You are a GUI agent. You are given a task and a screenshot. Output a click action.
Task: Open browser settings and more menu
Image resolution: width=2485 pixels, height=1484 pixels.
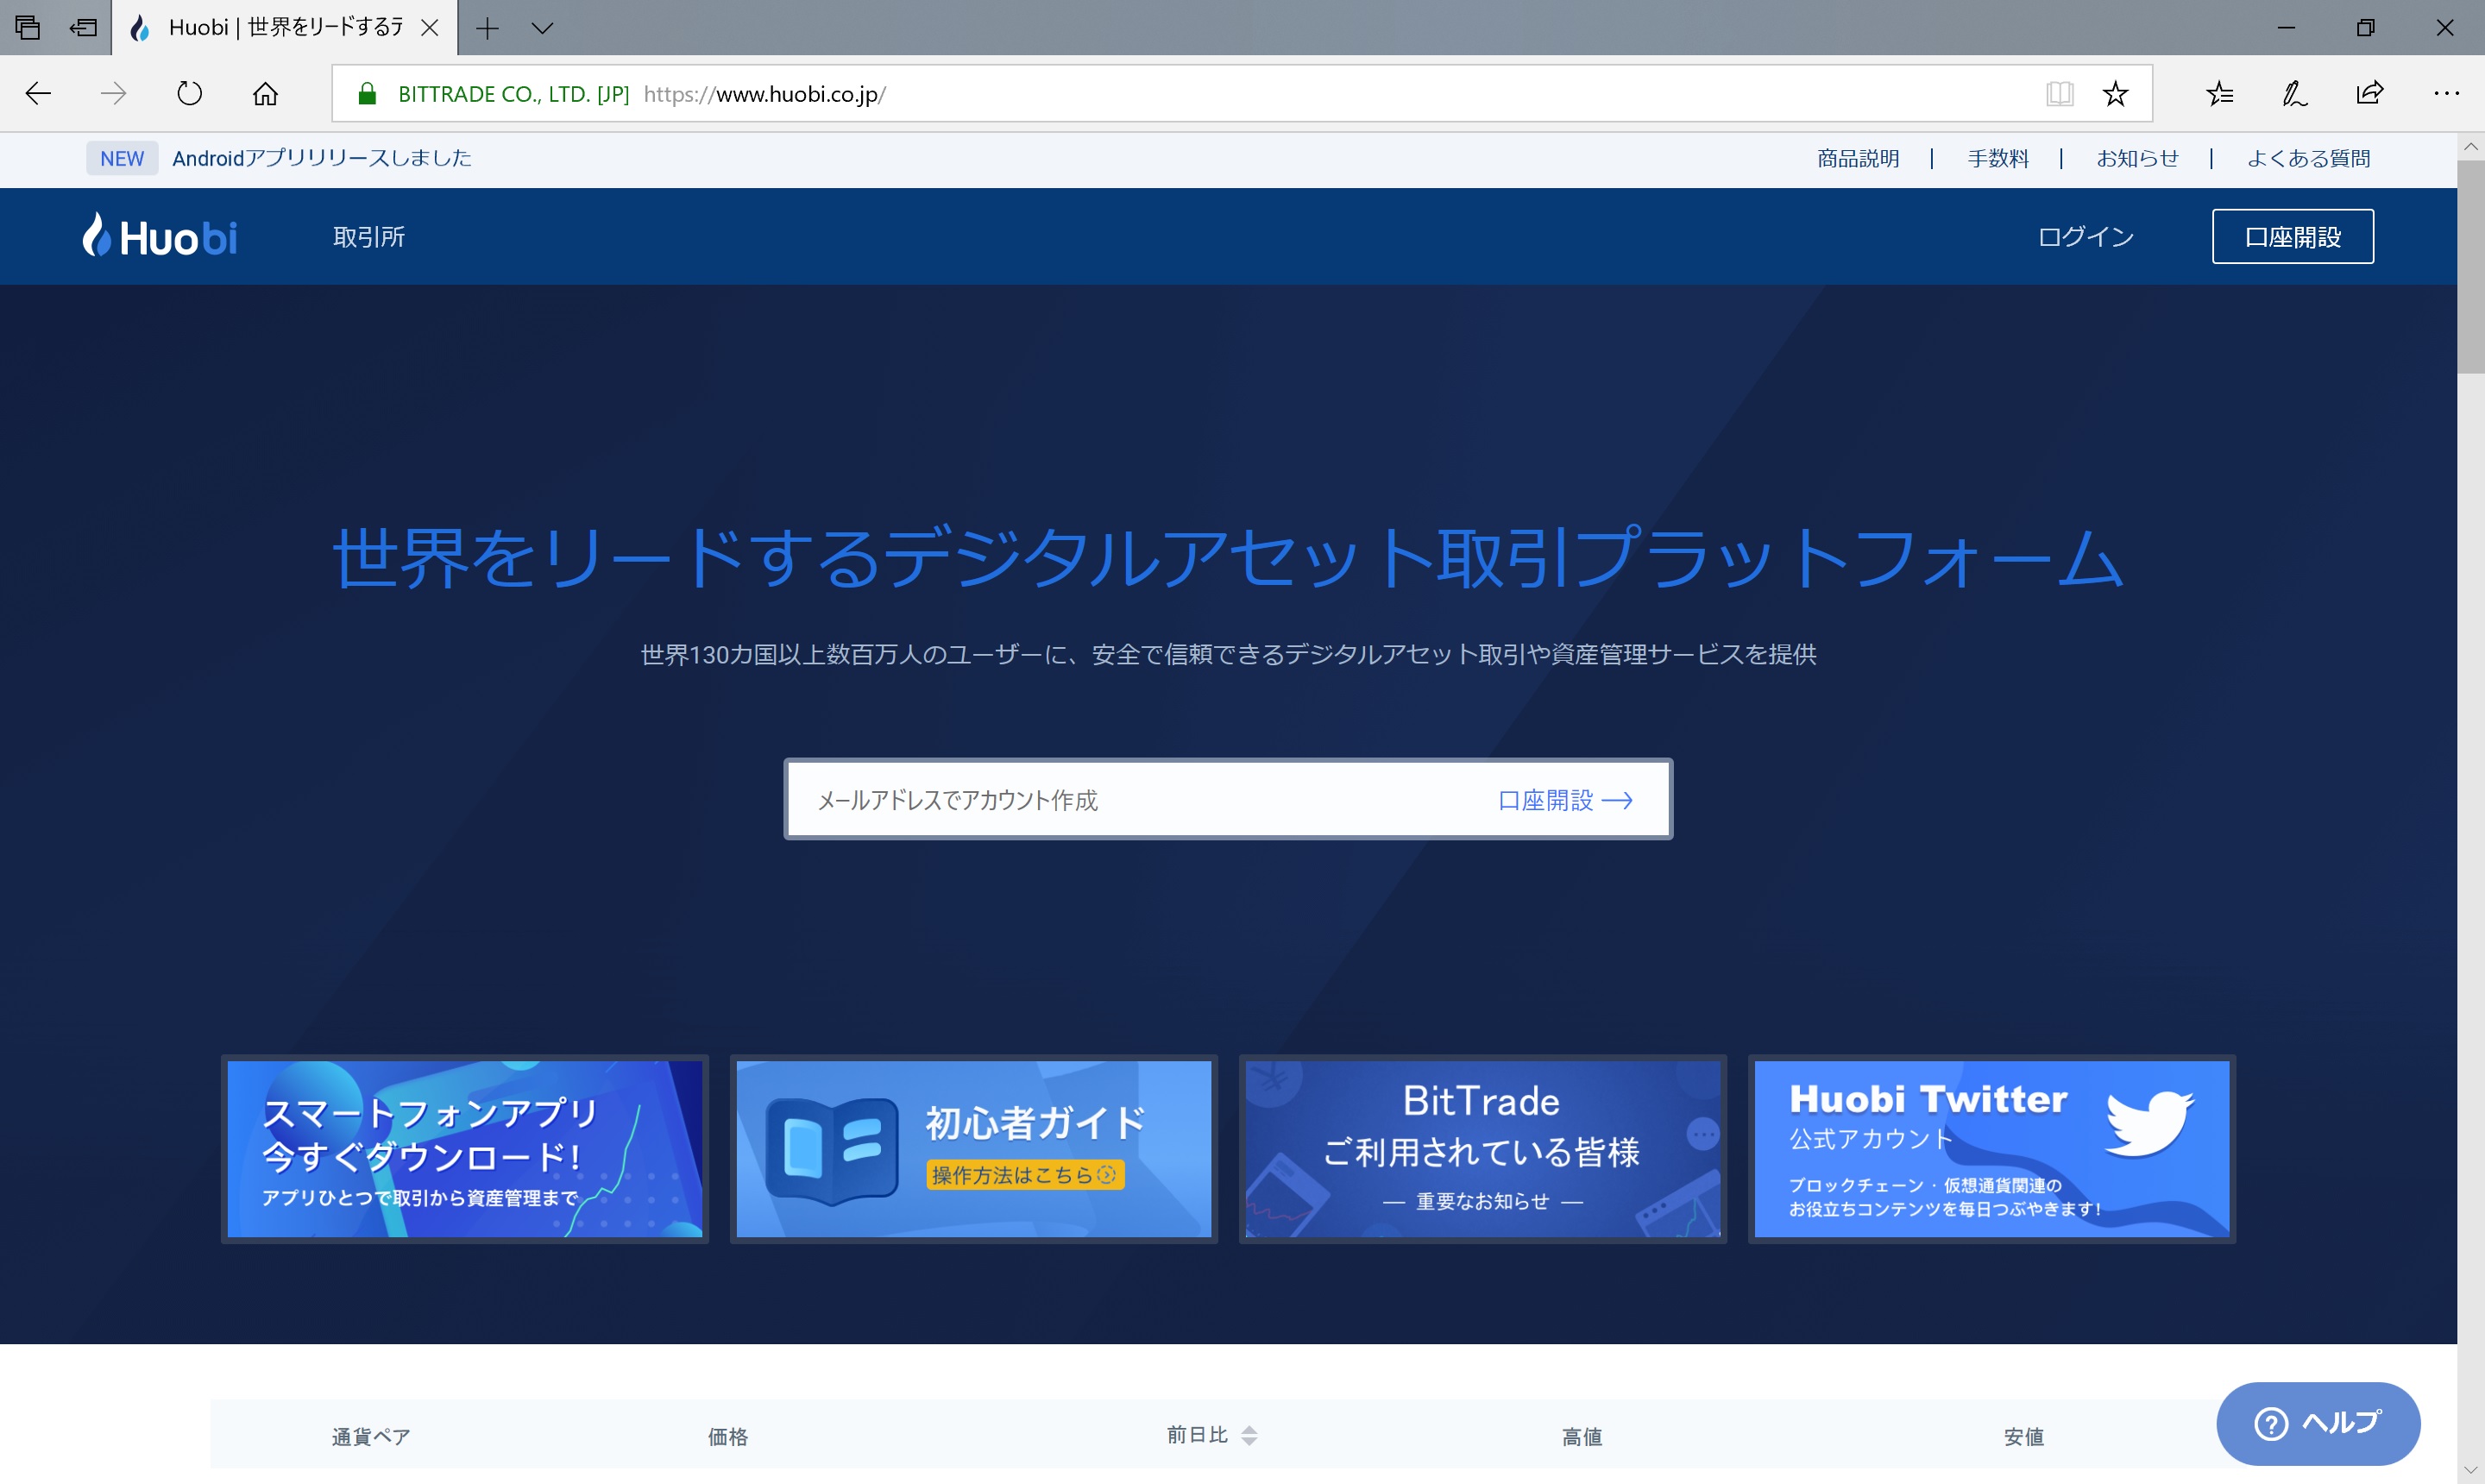2446,94
